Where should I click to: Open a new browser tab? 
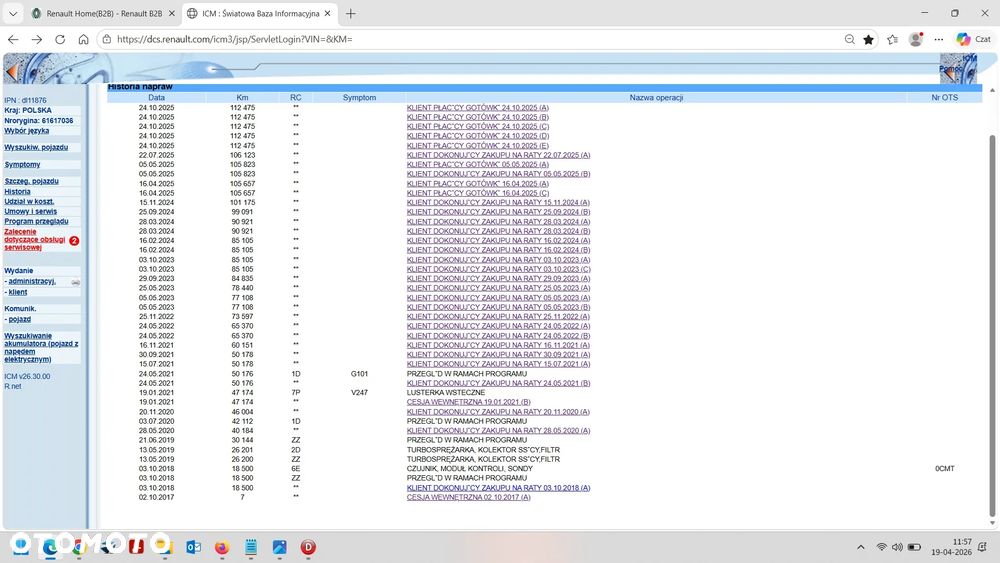[350, 13]
